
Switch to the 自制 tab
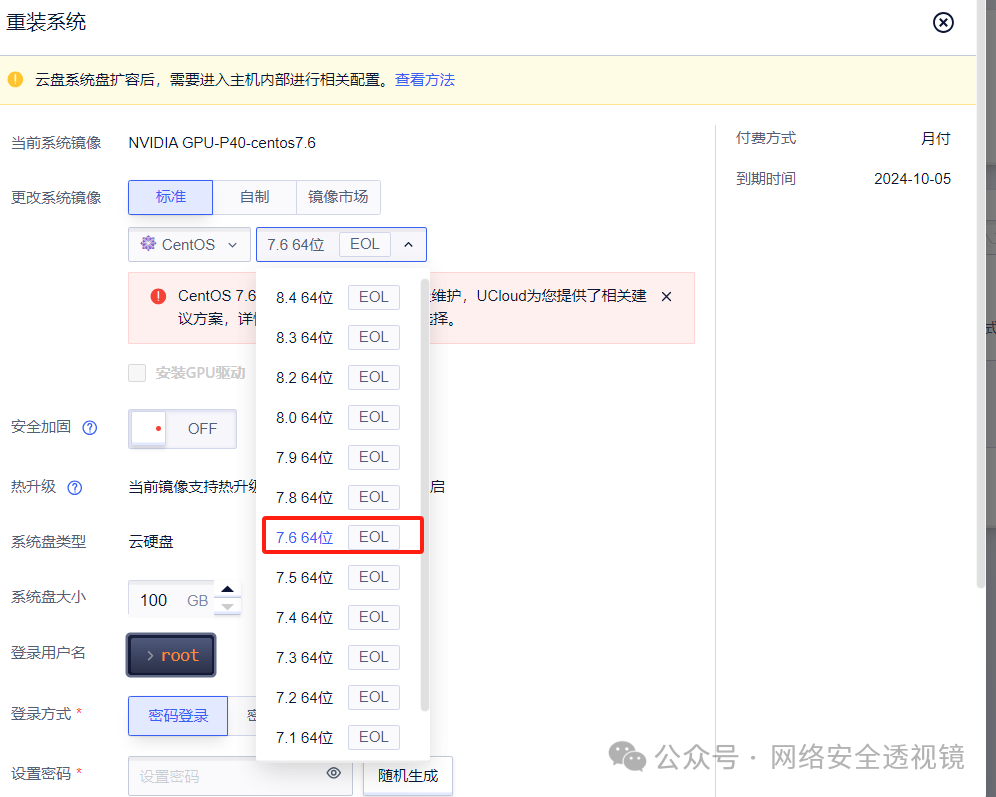click(x=255, y=197)
